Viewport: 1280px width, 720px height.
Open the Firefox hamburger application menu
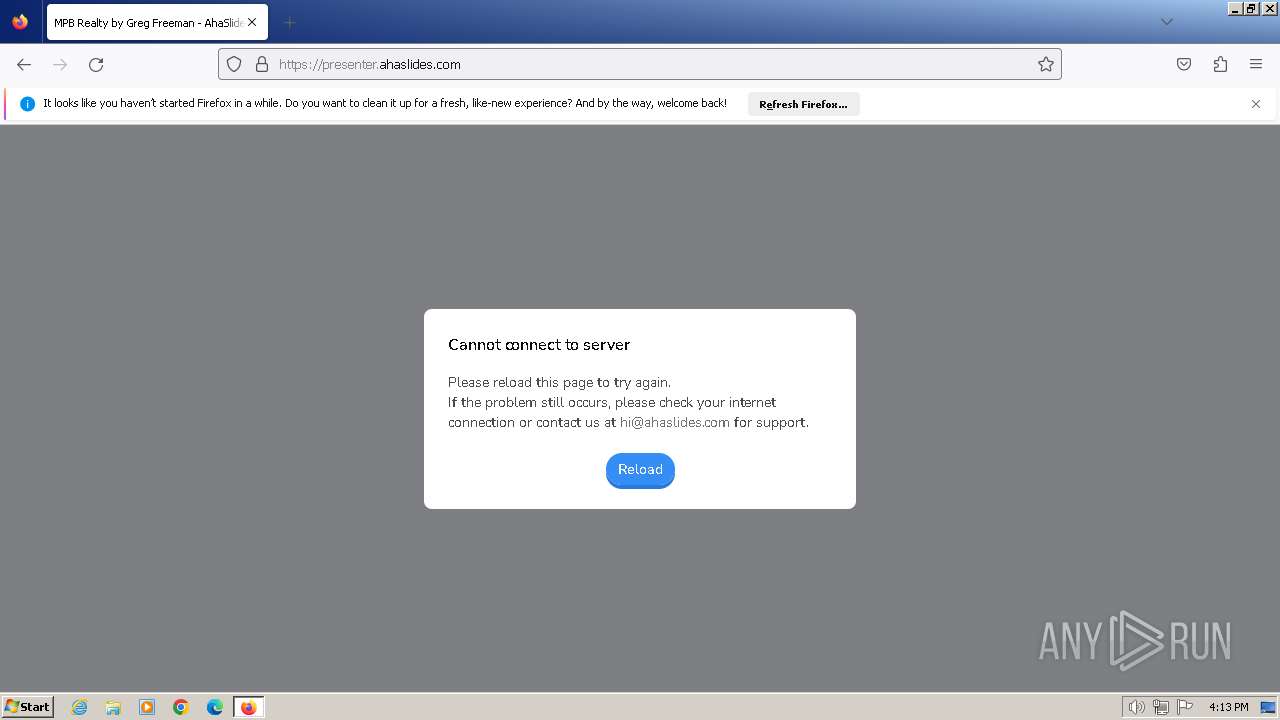pyautogui.click(x=1256, y=64)
